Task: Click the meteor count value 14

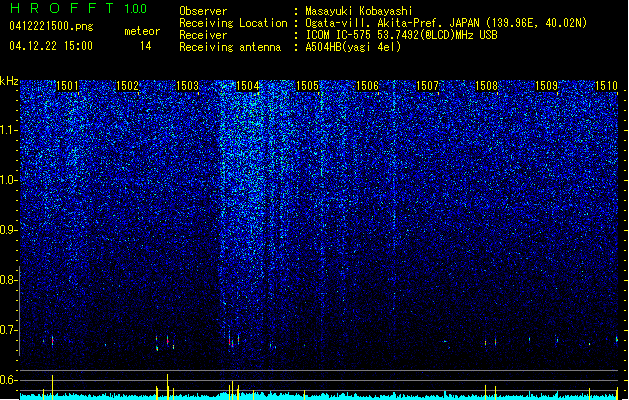Action: (145, 46)
